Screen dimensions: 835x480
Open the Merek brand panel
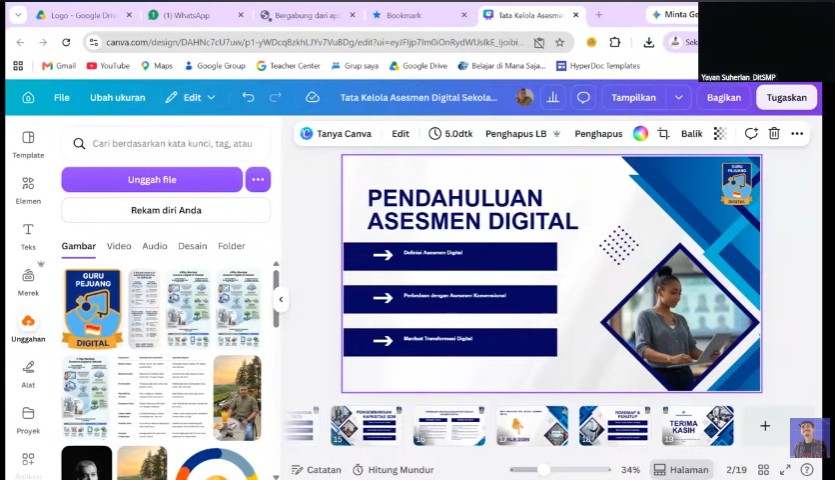click(28, 282)
